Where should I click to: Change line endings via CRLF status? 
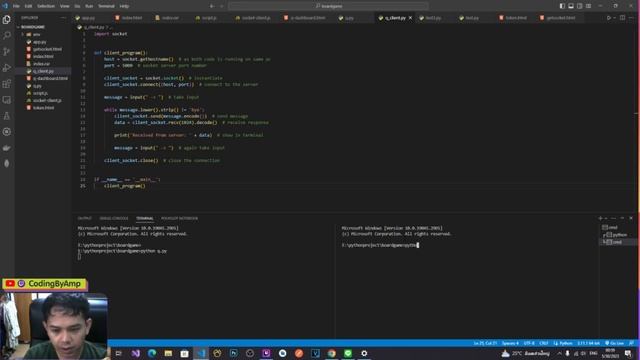click(544, 343)
